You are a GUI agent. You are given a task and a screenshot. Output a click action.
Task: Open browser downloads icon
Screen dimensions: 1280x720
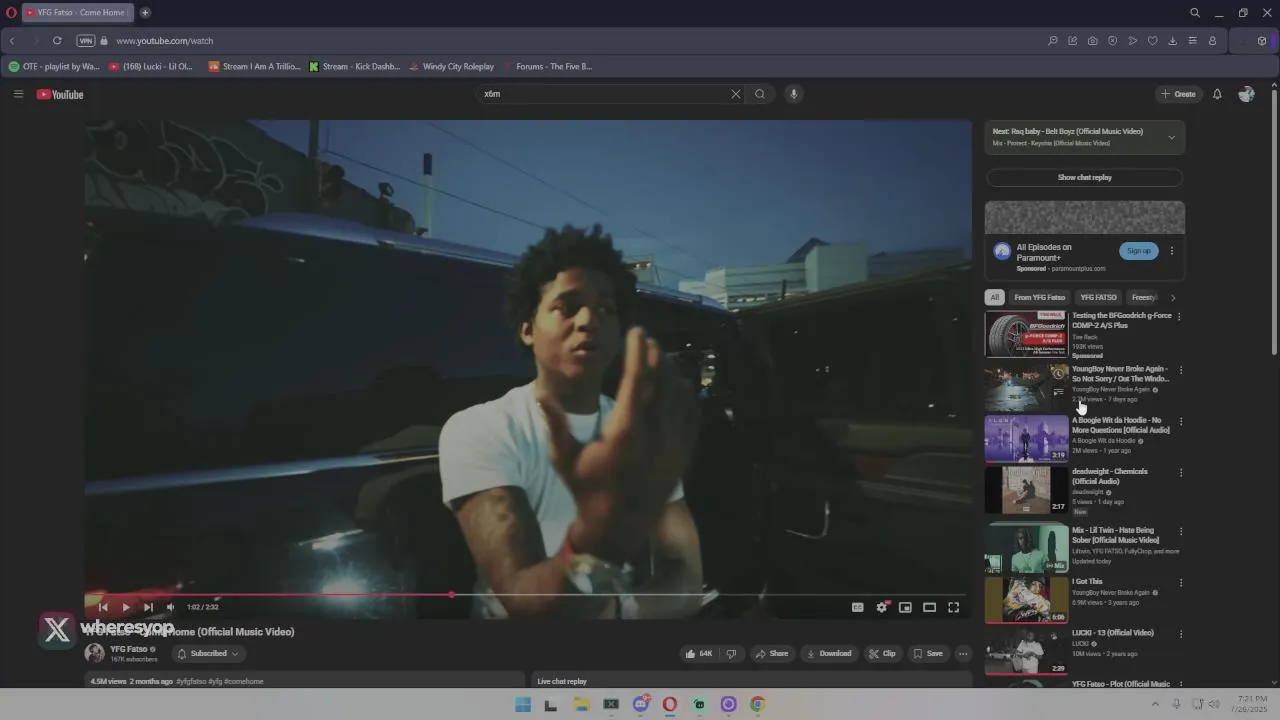click(1172, 41)
